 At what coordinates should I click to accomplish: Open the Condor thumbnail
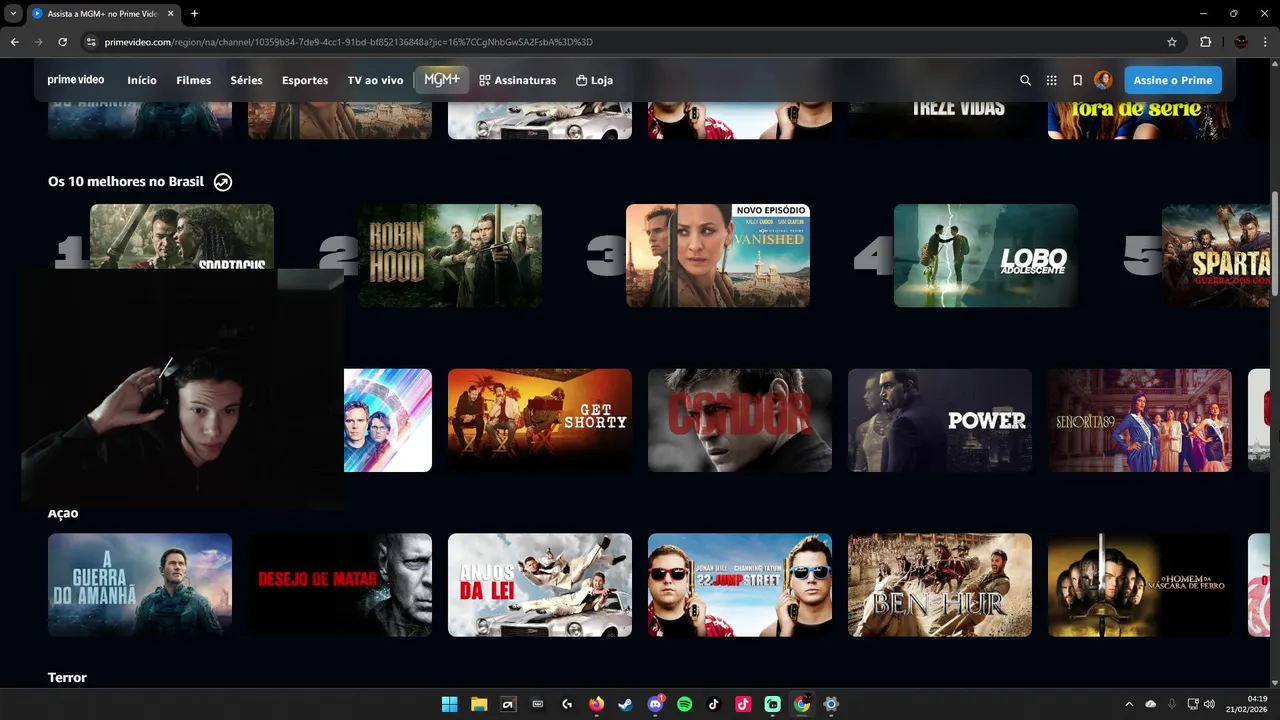click(x=740, y=420)
